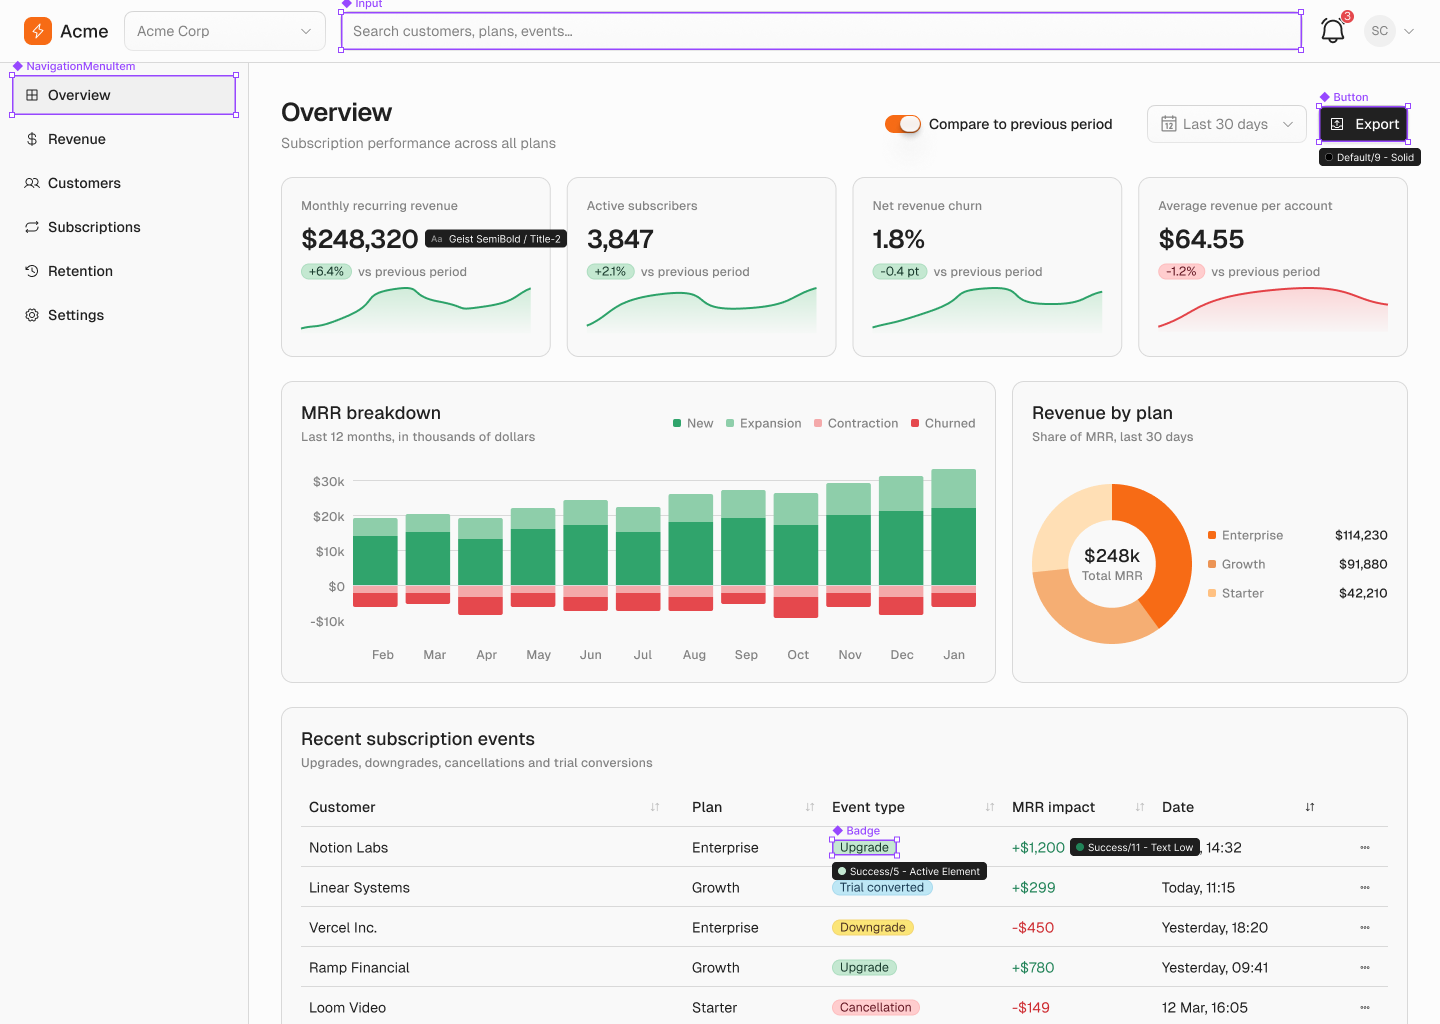
Task: Click the -0.4 pt change badge
Action: point(900,272)
